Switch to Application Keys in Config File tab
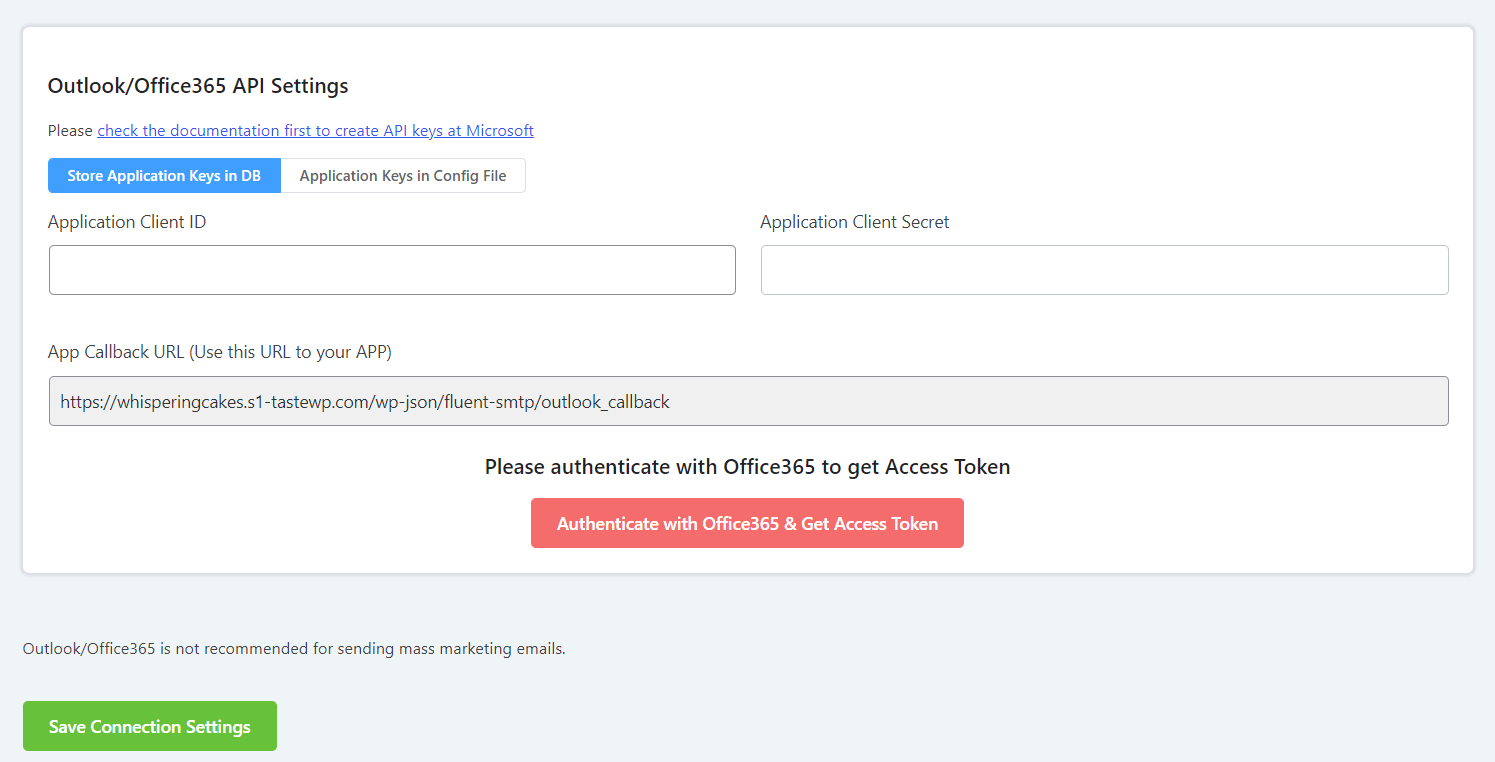Screen dimensions: 1495x762 click(402, 175)
